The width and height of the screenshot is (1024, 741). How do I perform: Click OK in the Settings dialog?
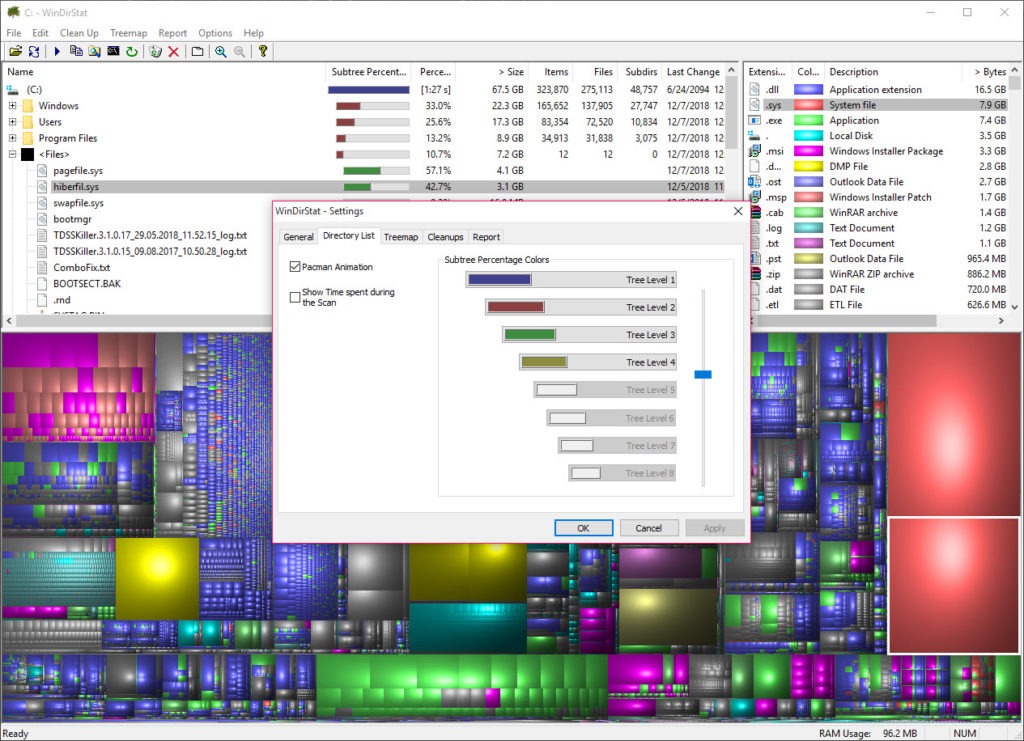[x=583, y=528]
